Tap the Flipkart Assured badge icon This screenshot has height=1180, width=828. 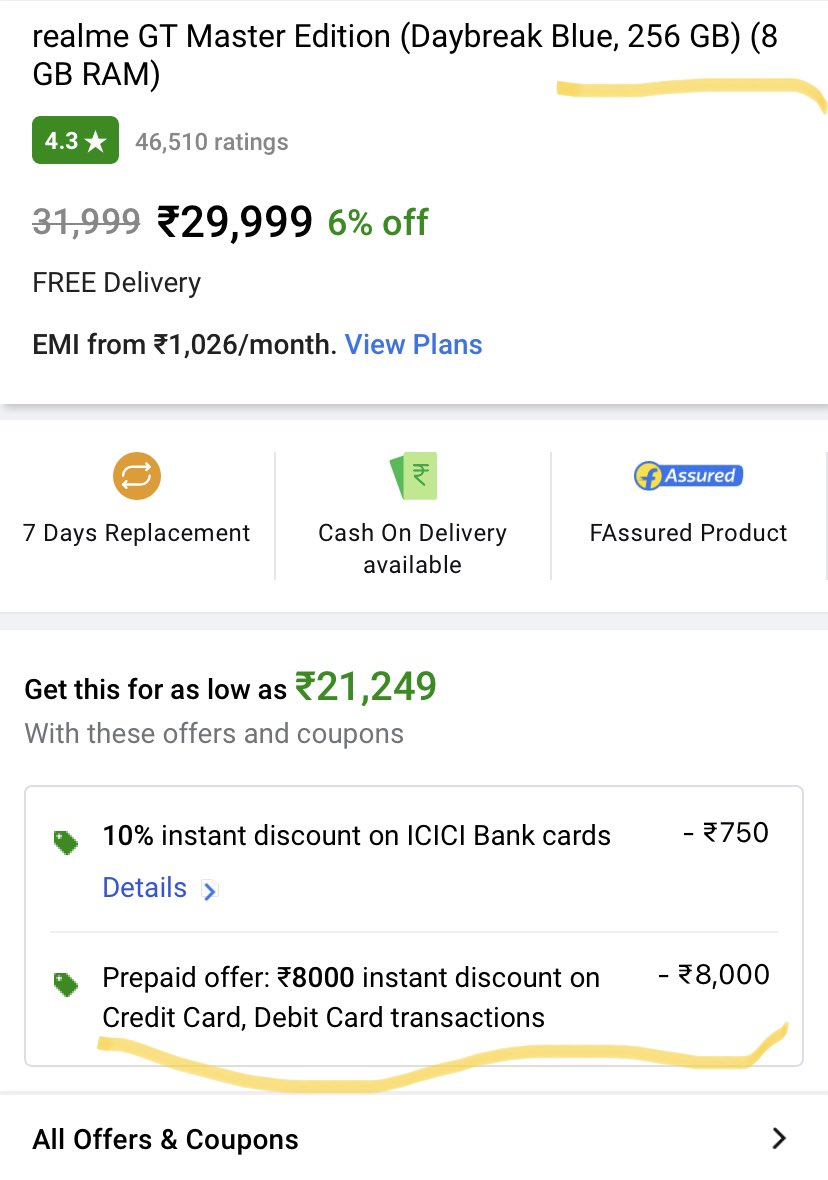[x=689, y=476]
